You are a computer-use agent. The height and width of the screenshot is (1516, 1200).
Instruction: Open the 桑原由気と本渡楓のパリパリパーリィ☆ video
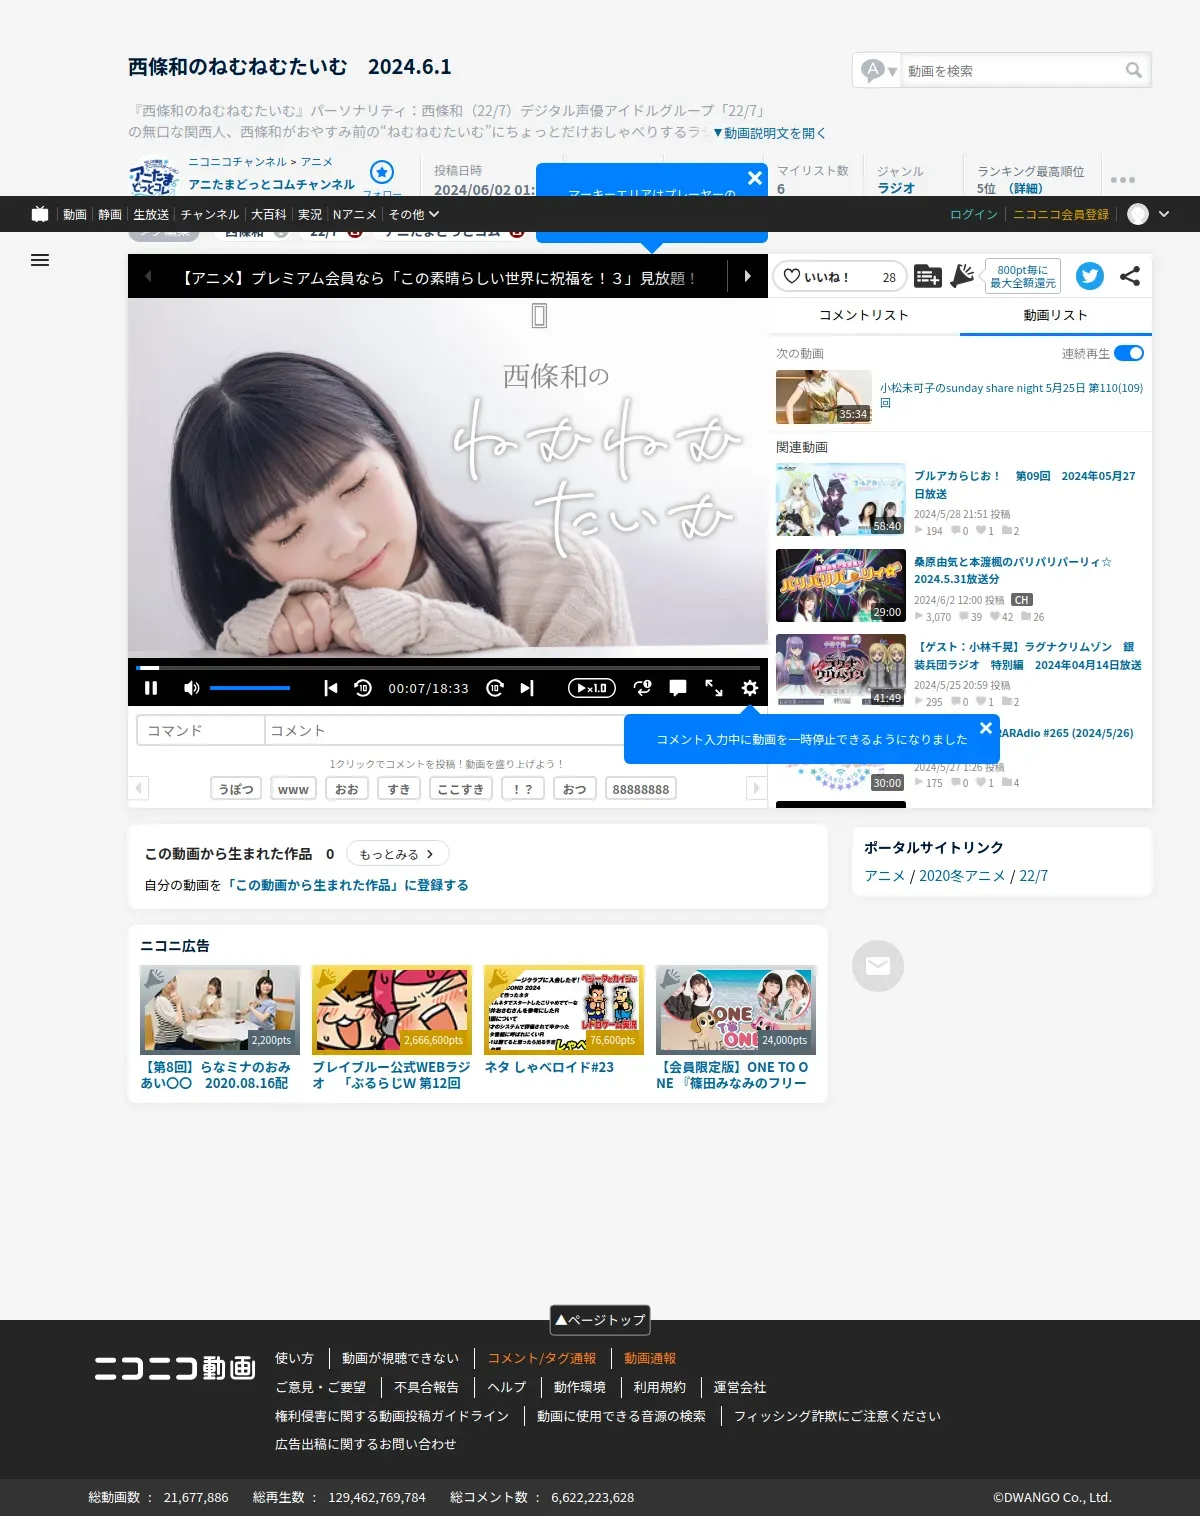[1012, 570]
